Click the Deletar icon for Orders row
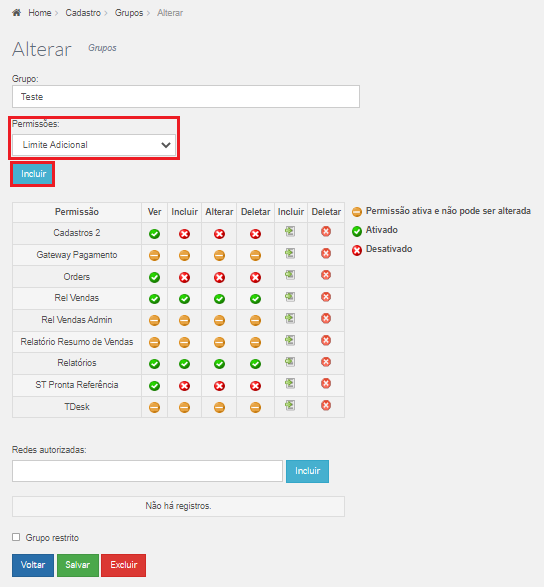This screenshot has height=587, width=544. pos(326,275)
